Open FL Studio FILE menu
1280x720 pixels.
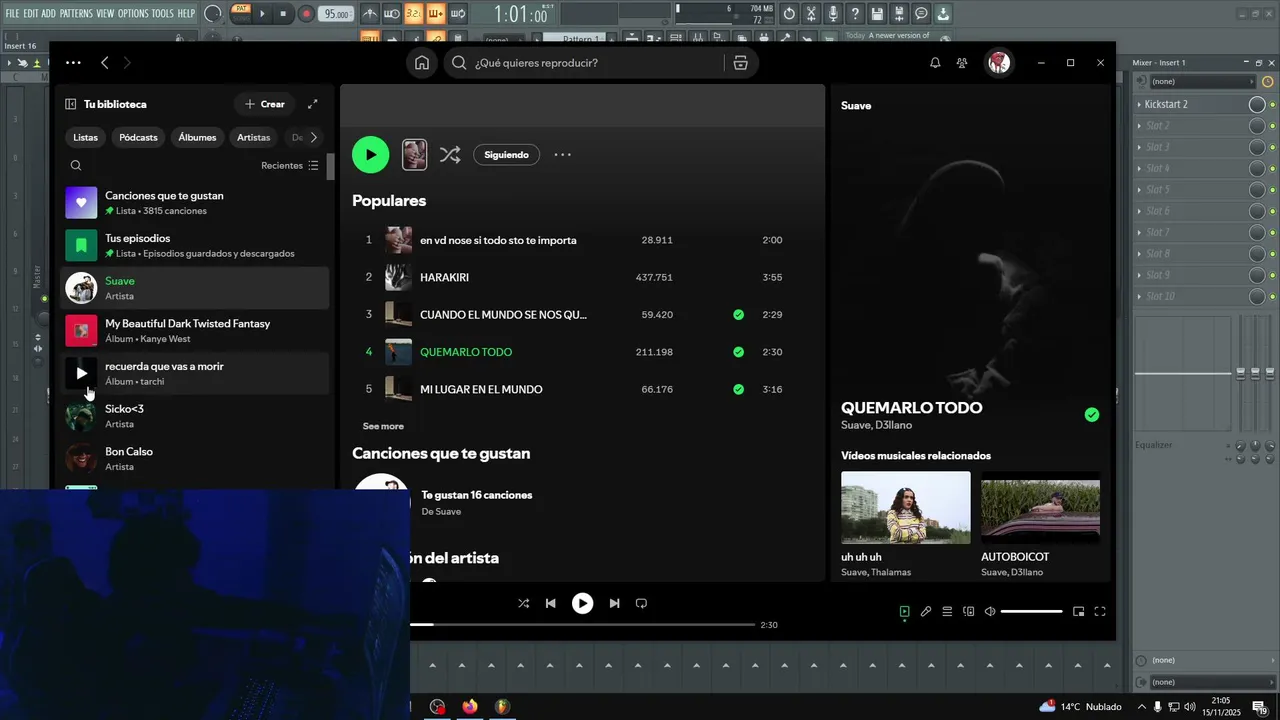12,13
